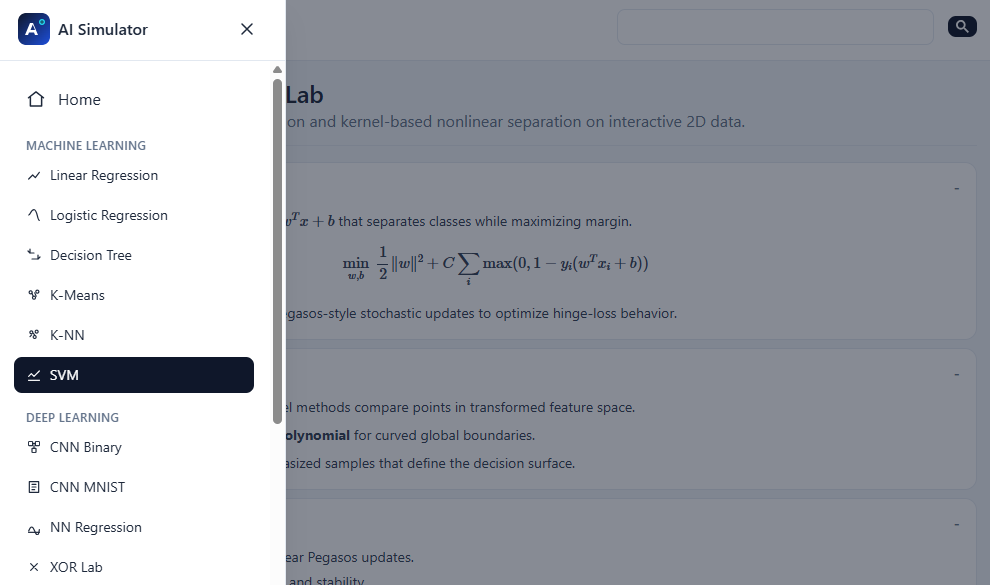This screenshot has width=990, height=585.
Task: Collapse the second kernel methods card
Action: pyautogui.click(x=956, y=374)
